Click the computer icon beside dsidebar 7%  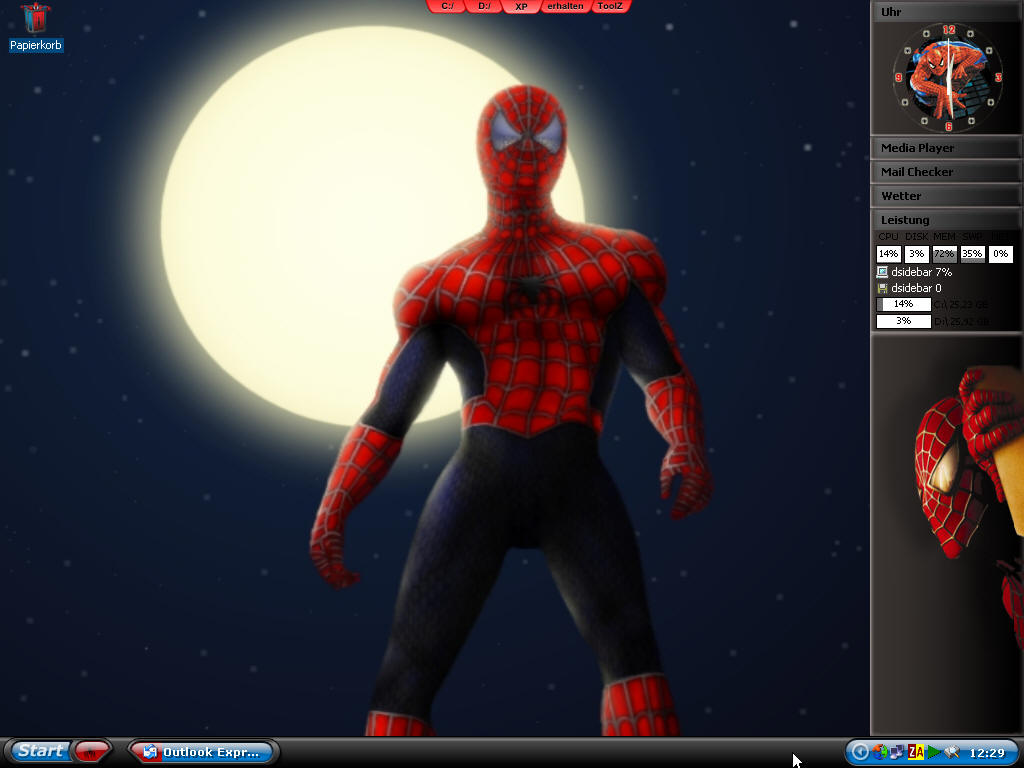pos(882,272)
